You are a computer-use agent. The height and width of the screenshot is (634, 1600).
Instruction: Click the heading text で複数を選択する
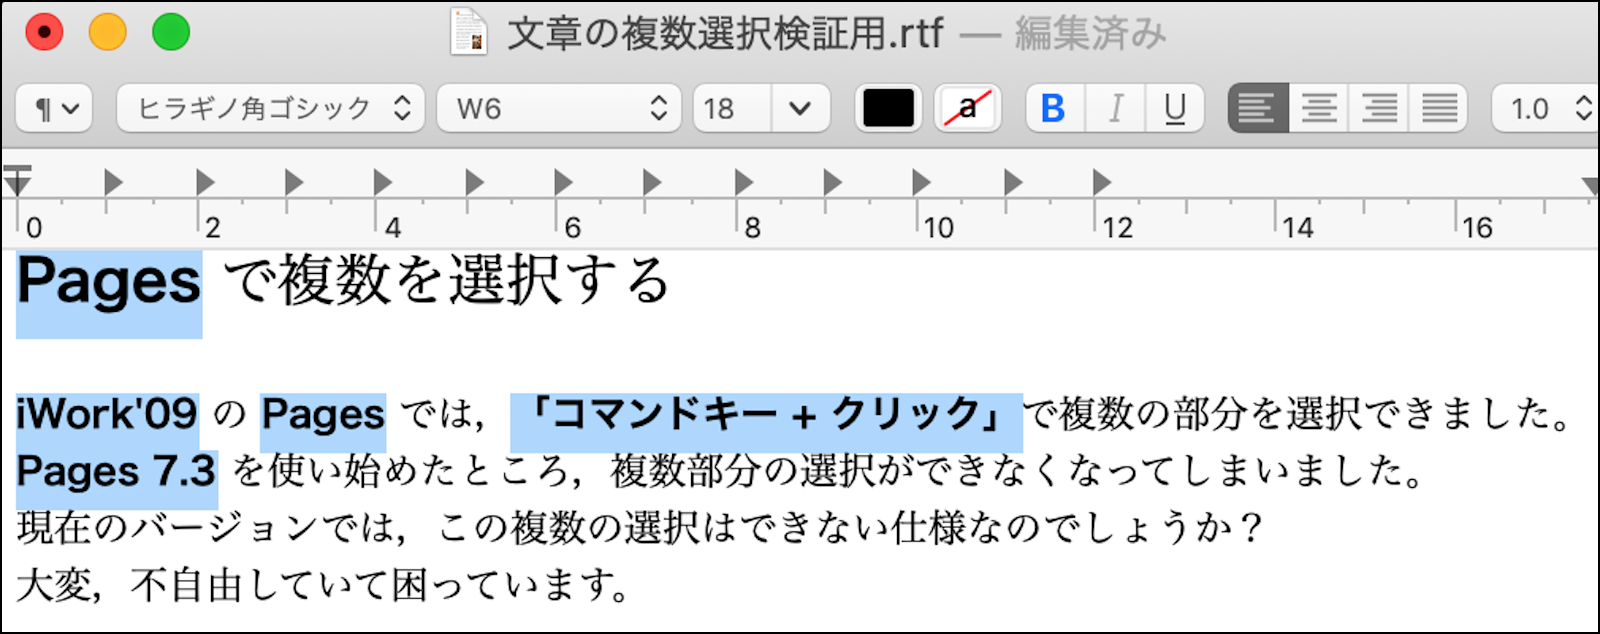446,281
